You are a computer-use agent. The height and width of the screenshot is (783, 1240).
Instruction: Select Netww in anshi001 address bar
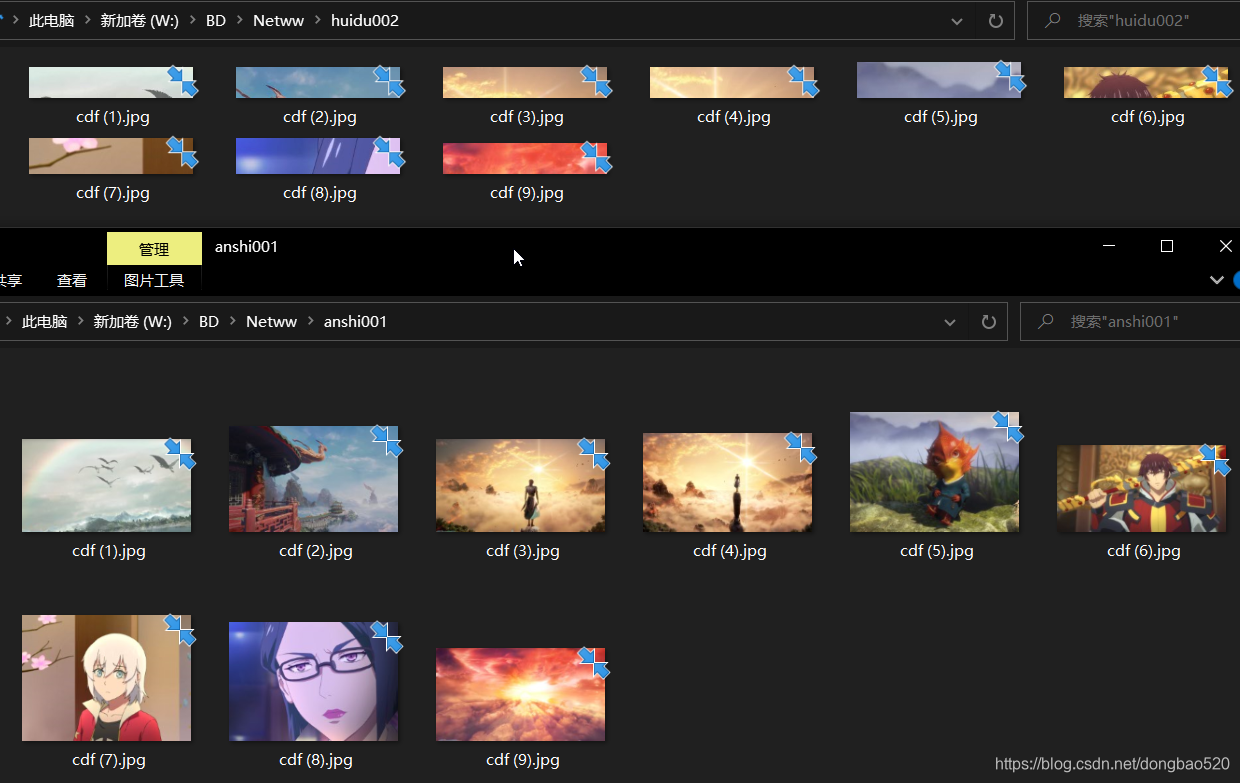pos(272,321)
